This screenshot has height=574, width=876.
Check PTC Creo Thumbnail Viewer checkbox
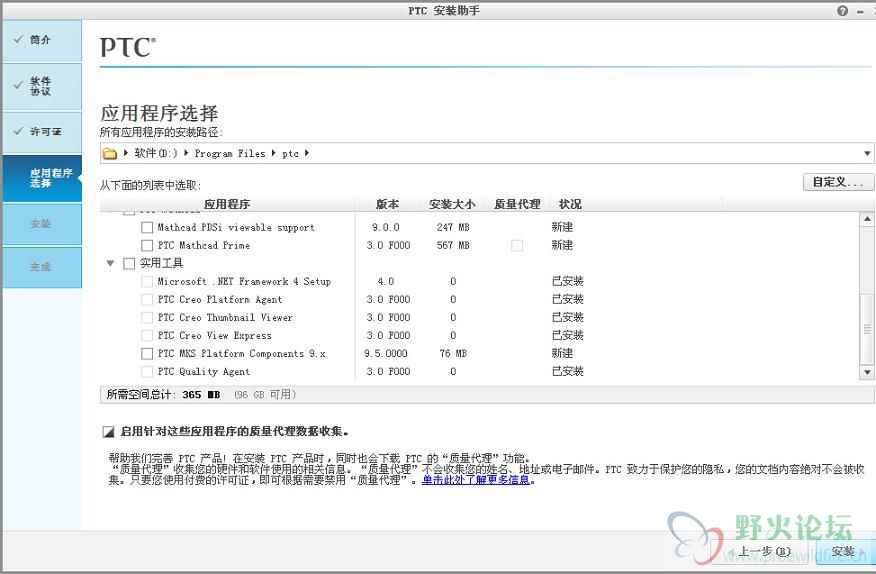pyautogui.click(x=147, y=317)
